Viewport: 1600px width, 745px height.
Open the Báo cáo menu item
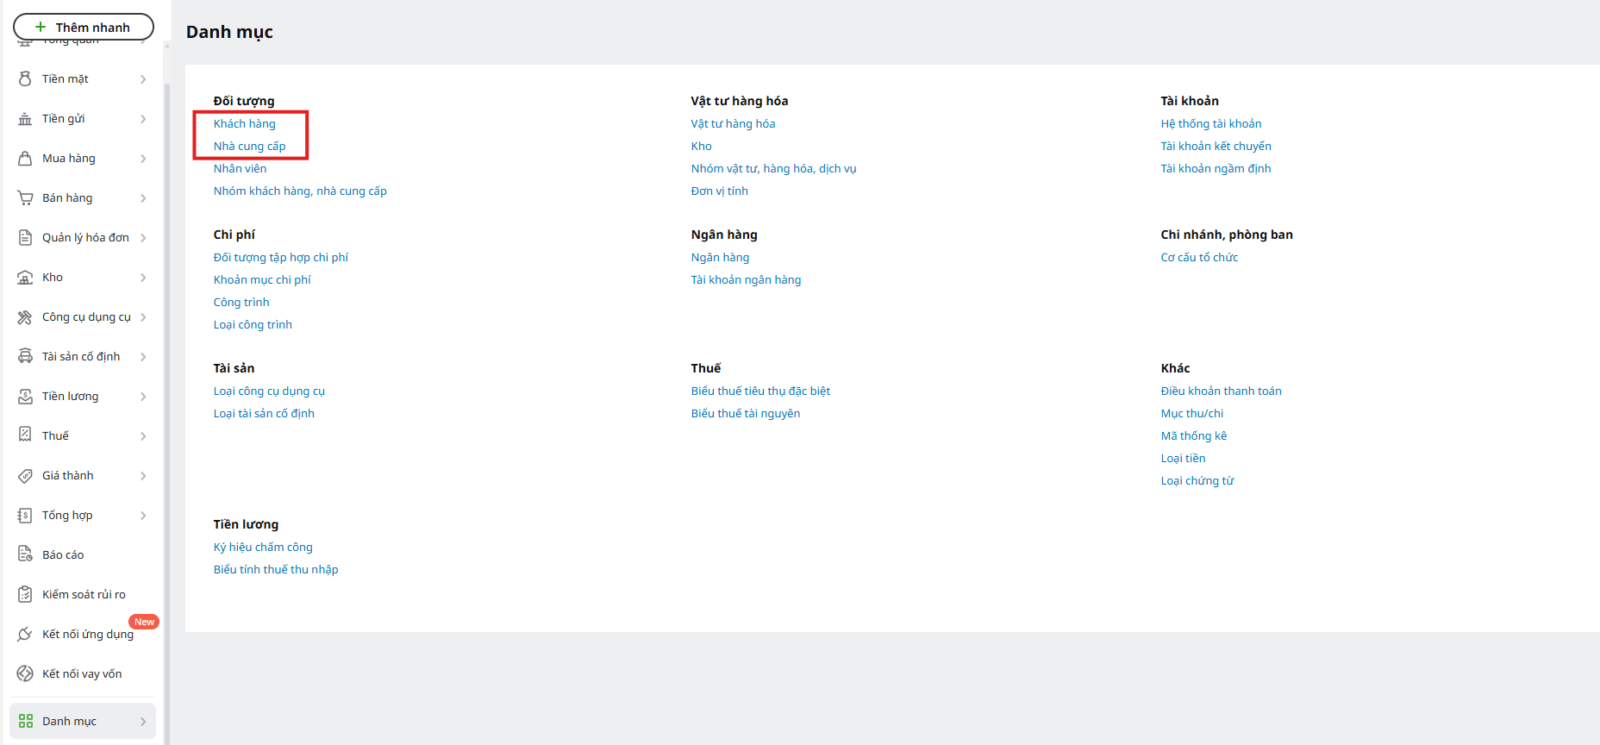[x=63, y=555]
